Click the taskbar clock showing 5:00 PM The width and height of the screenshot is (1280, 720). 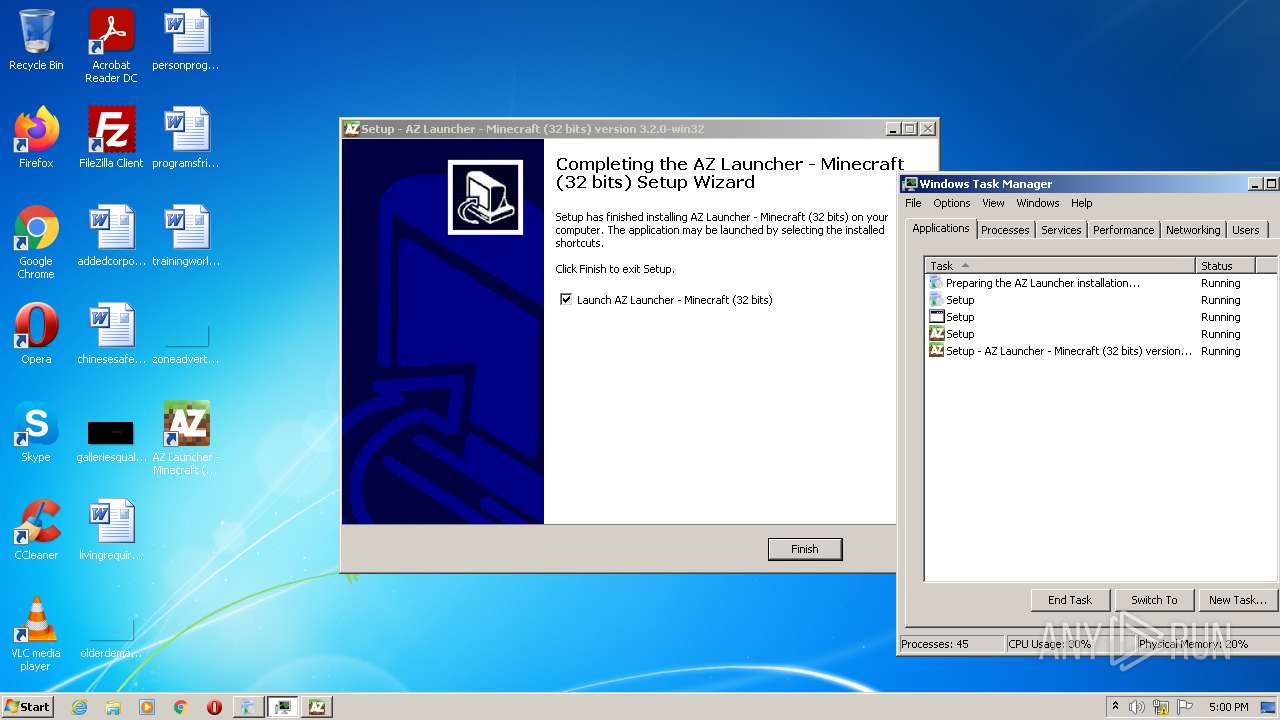tap(1228, 707)
